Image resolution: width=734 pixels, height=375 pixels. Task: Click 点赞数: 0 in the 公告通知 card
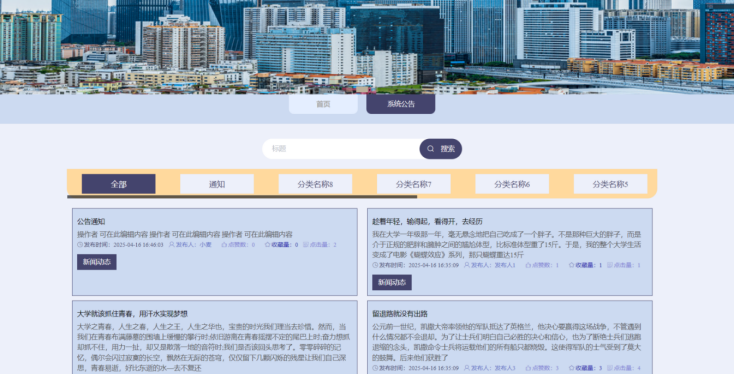click(x=242, y=244)
